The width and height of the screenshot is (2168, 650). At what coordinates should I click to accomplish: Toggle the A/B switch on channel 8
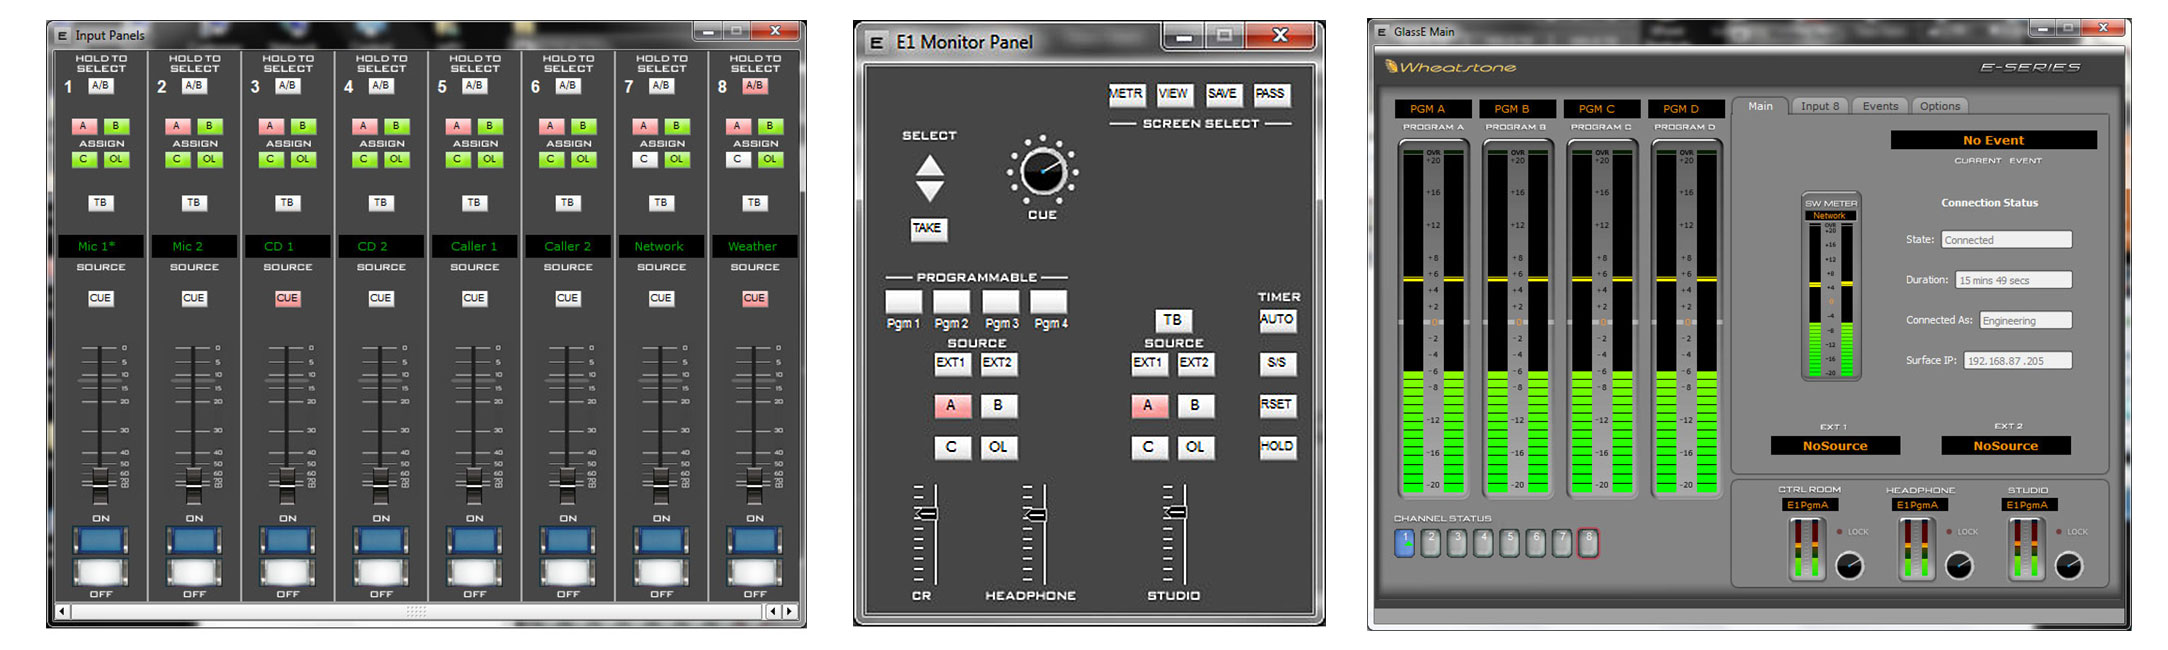pos(754,86)
